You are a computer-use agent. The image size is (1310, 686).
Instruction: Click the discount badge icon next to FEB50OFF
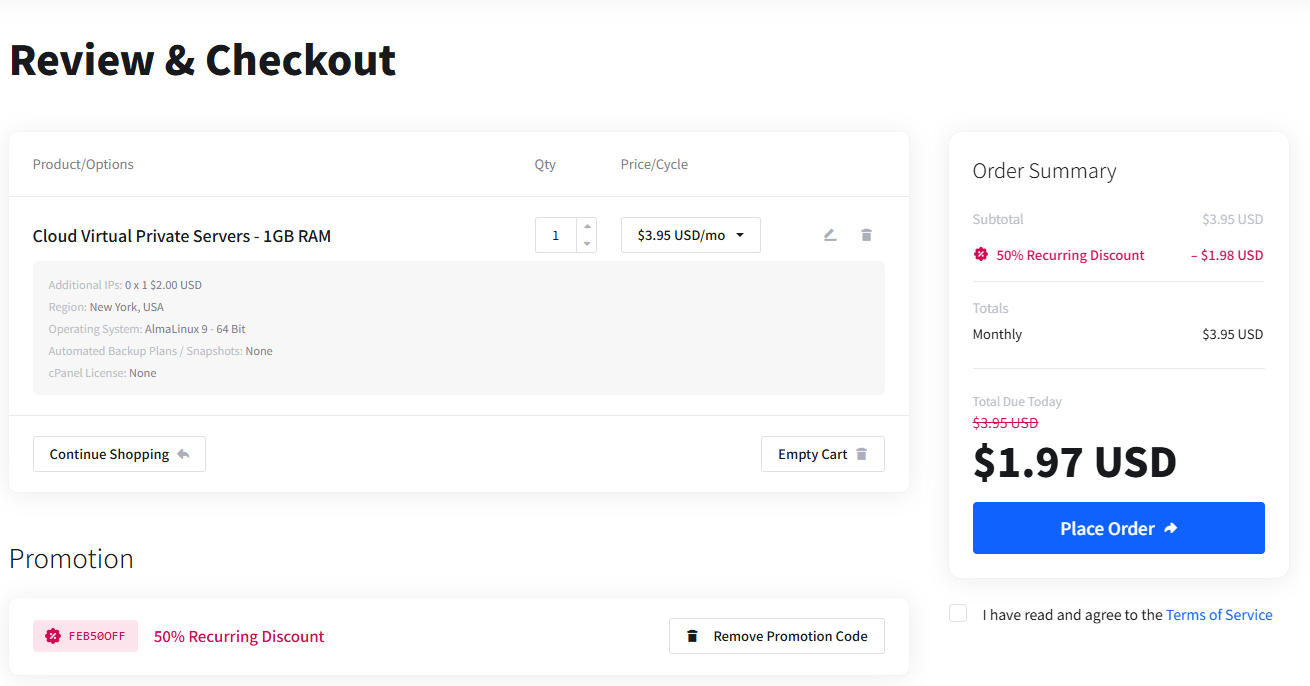click(x=53, y=636)
